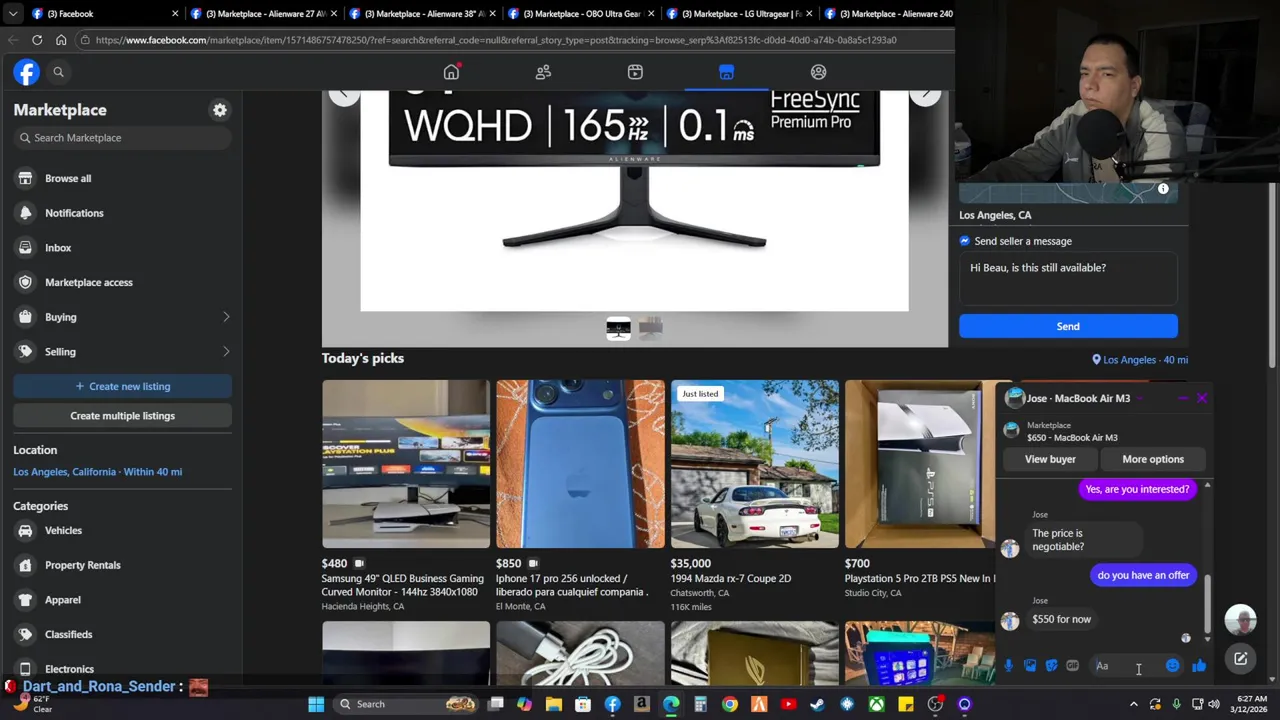The width and height of the screenshot is (1280, 720).
Task: Click the Facebook search magnifier icon
Action: coord(58,72)
